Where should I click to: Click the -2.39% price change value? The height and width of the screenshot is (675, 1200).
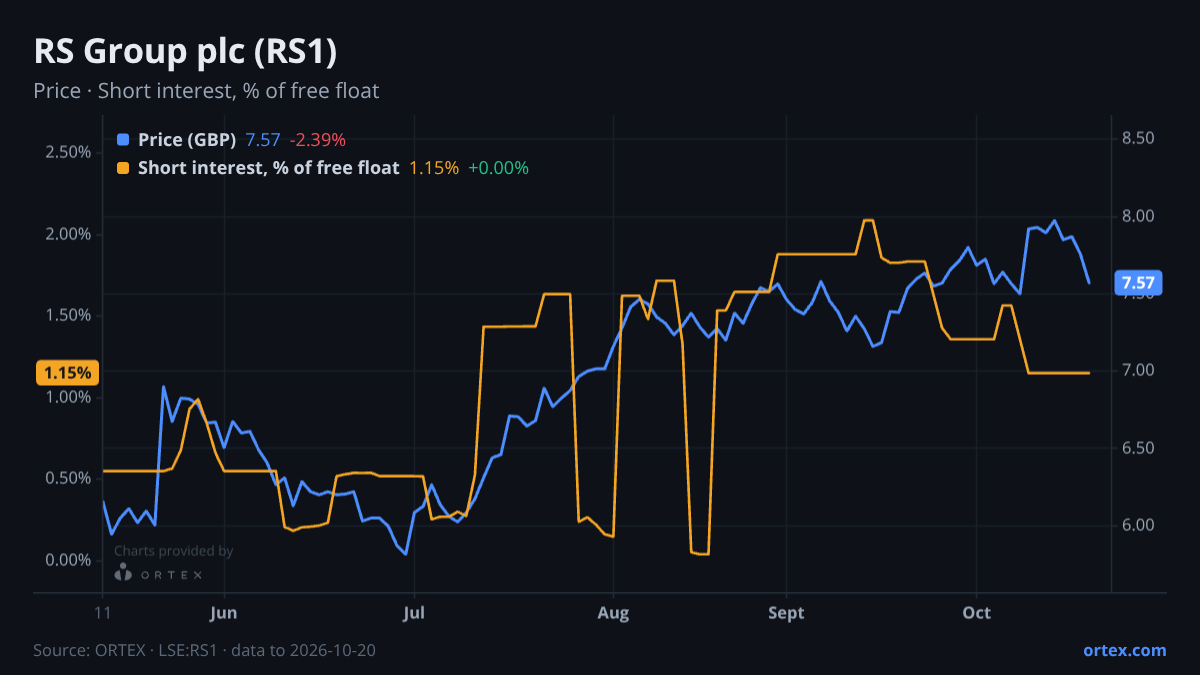tap(317, 140)
